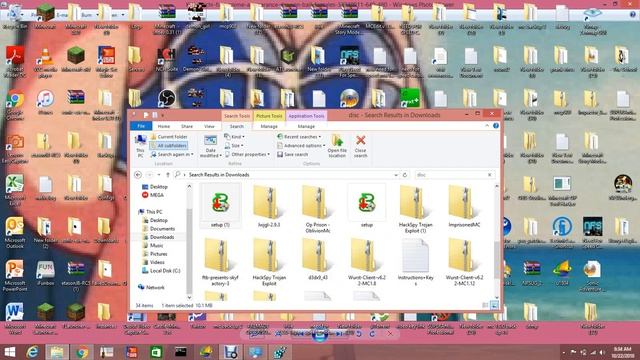
Task: Click the Save search option
Action: pos(292,154)
